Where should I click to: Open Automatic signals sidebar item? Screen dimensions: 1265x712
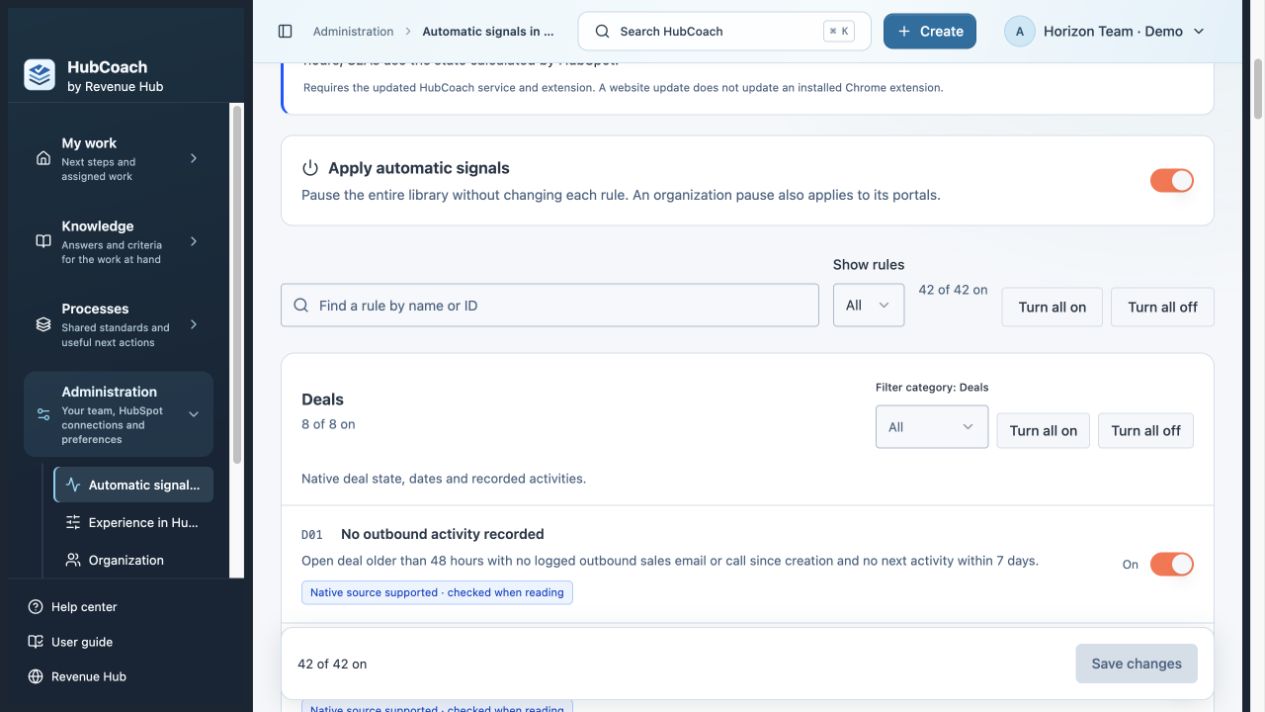pyautogui.click(x=133, y=485)
